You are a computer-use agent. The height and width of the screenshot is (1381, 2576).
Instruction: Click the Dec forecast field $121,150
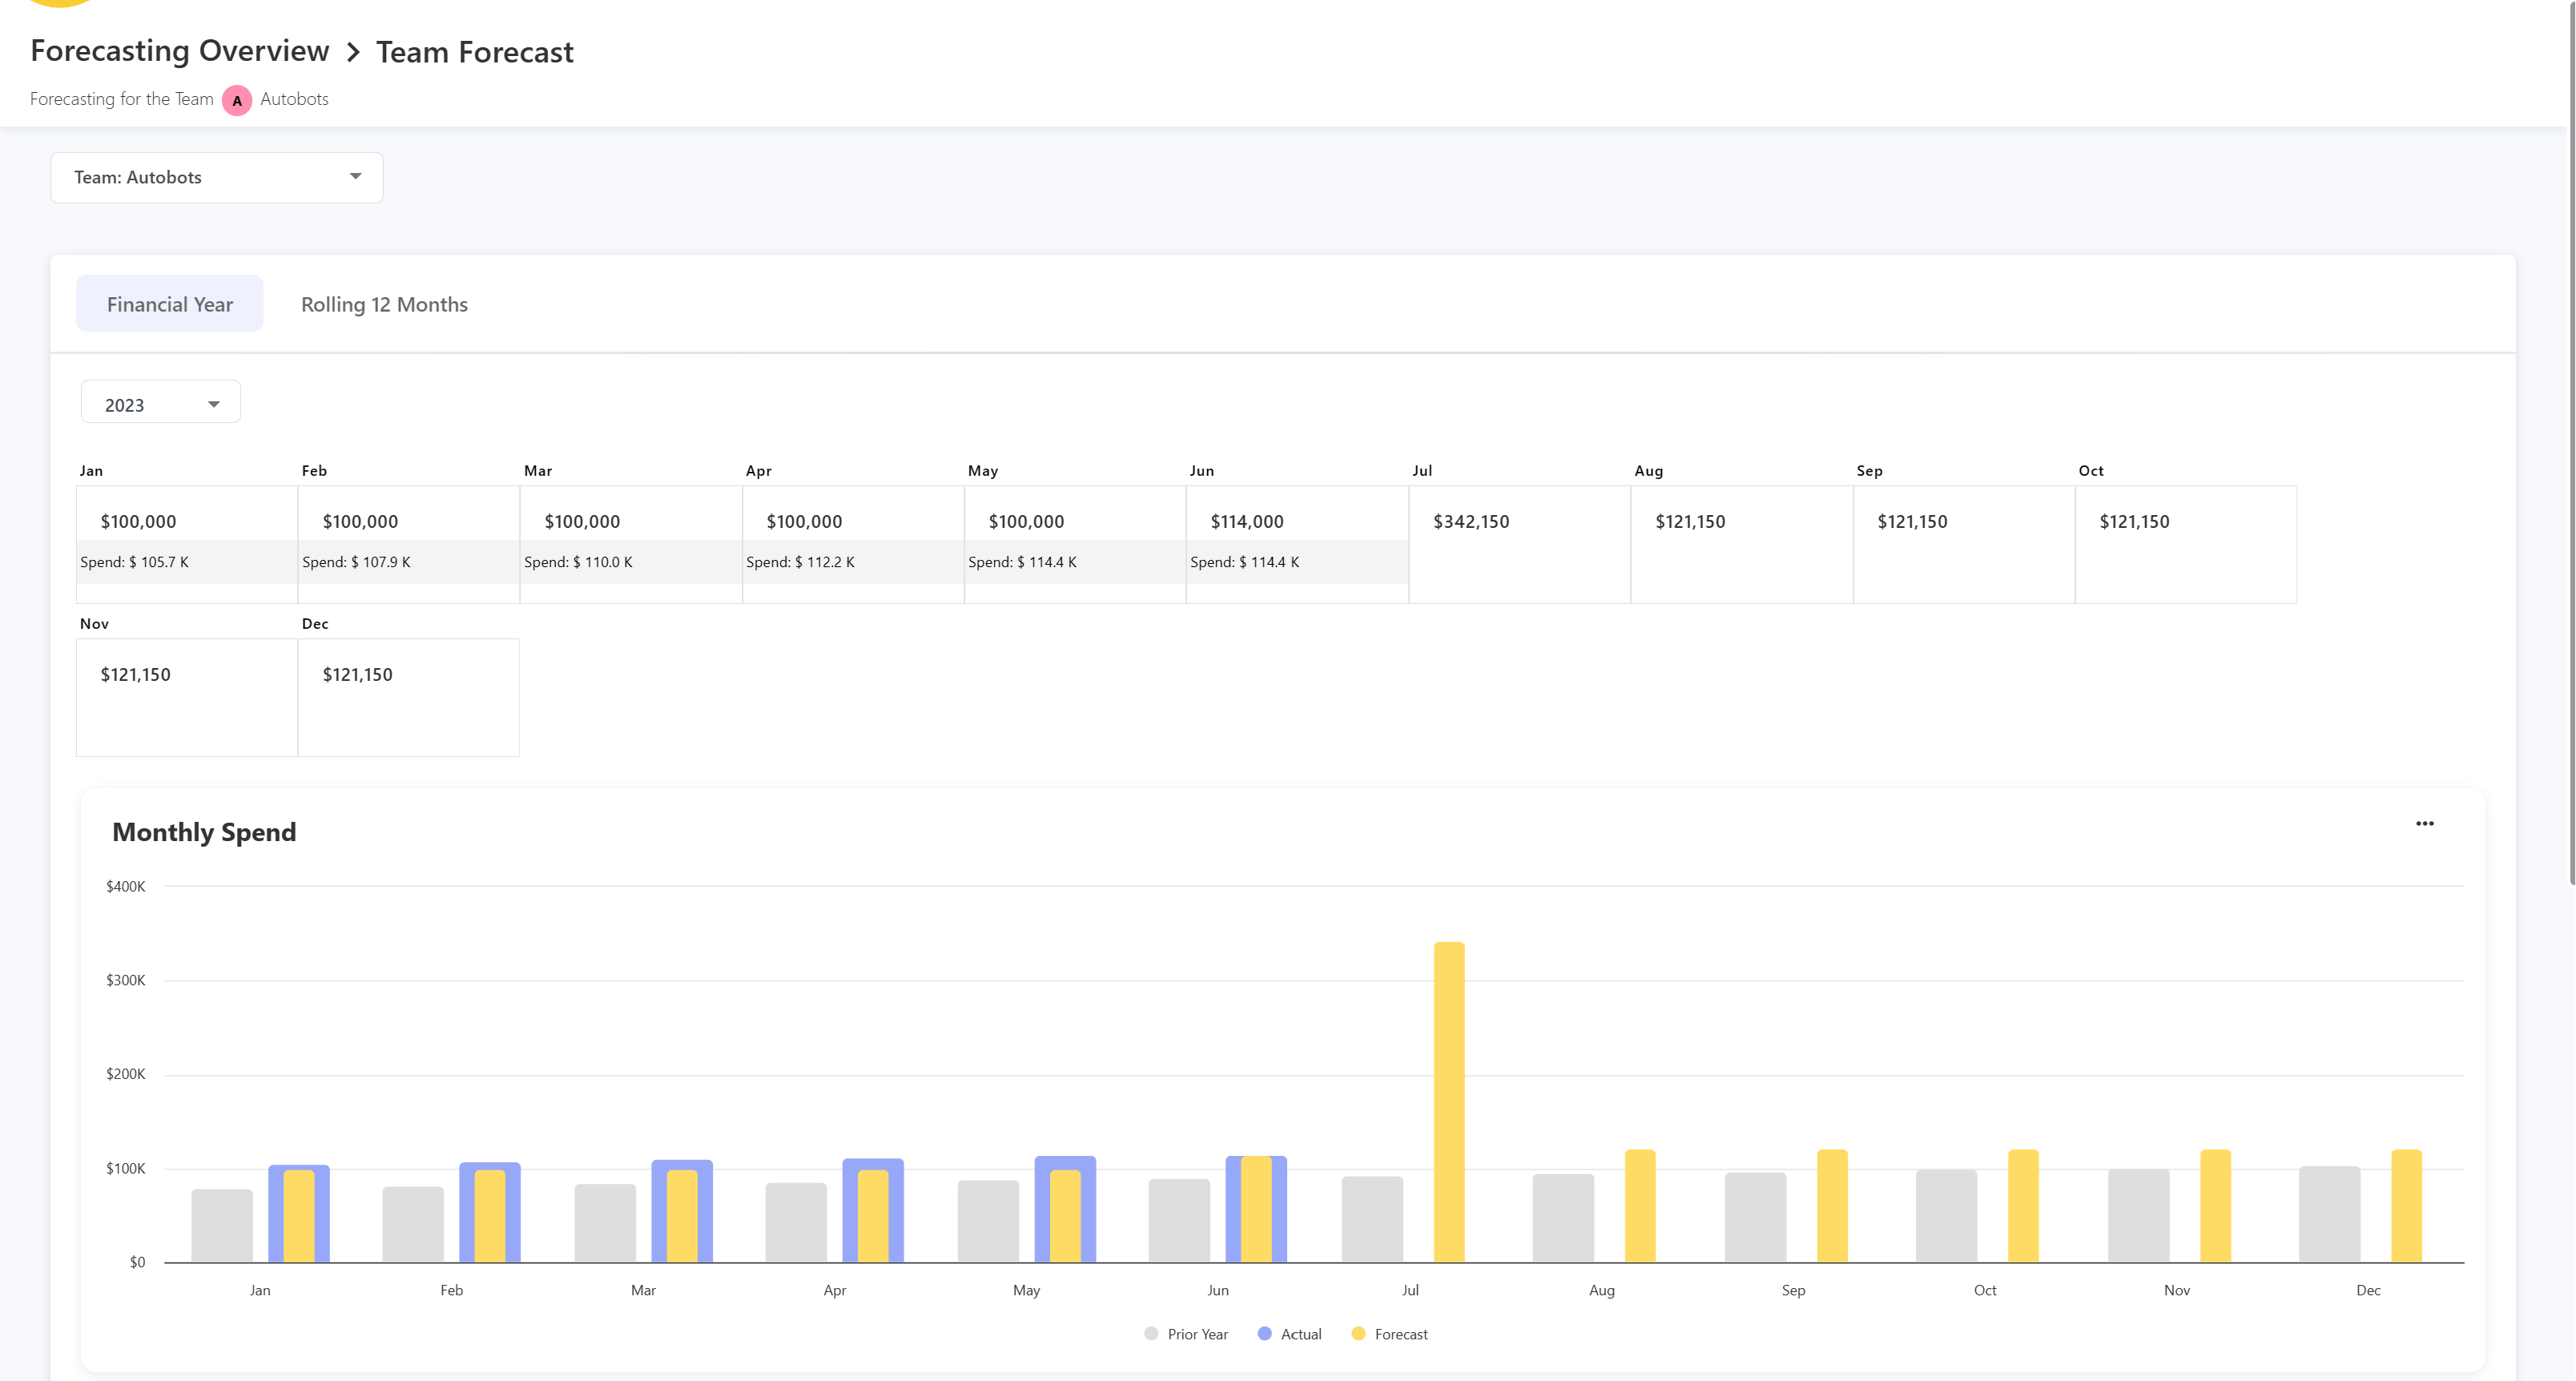357,674
